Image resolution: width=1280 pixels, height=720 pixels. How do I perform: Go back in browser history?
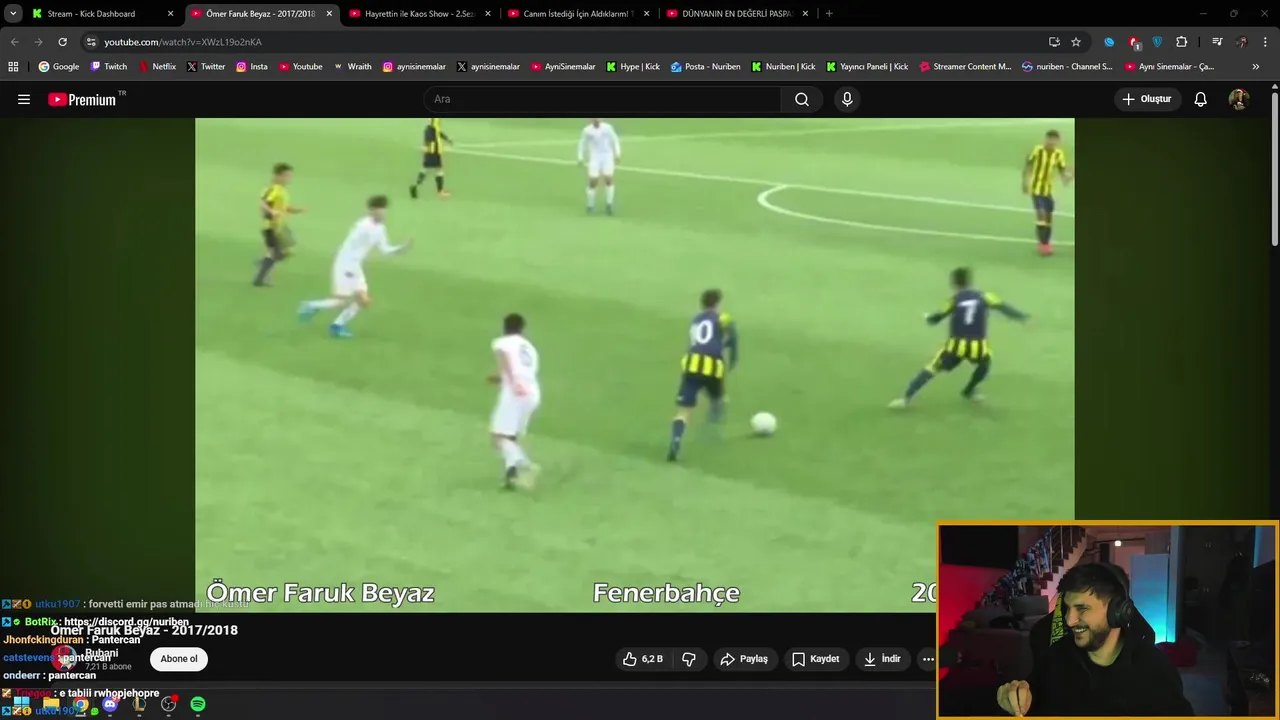click(14, 42)
